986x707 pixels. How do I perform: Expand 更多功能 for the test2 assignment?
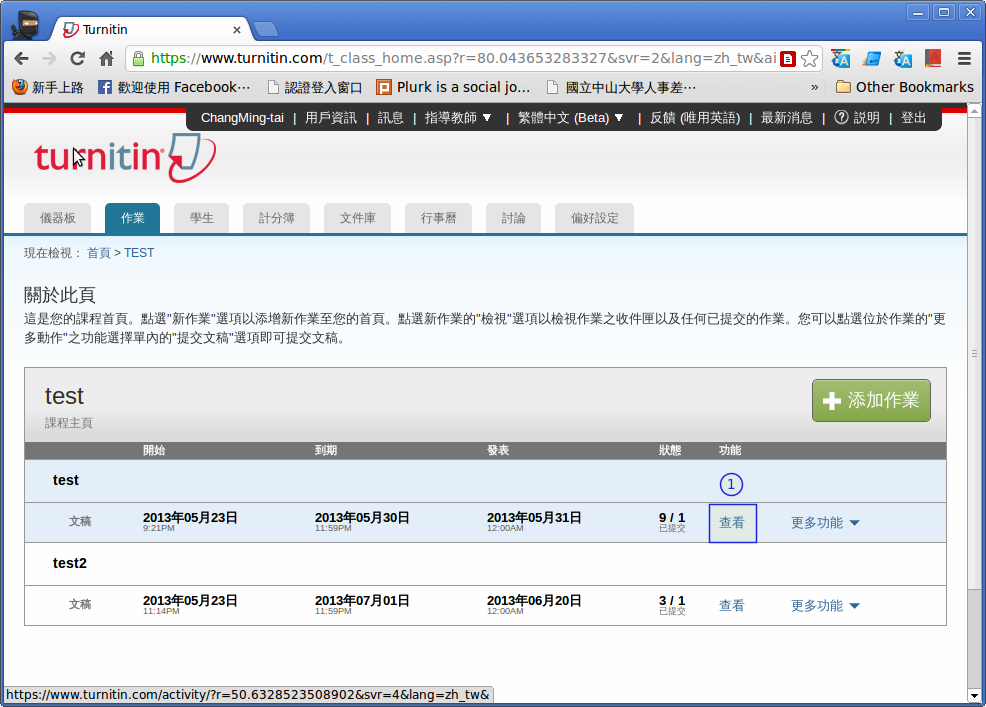825,606
